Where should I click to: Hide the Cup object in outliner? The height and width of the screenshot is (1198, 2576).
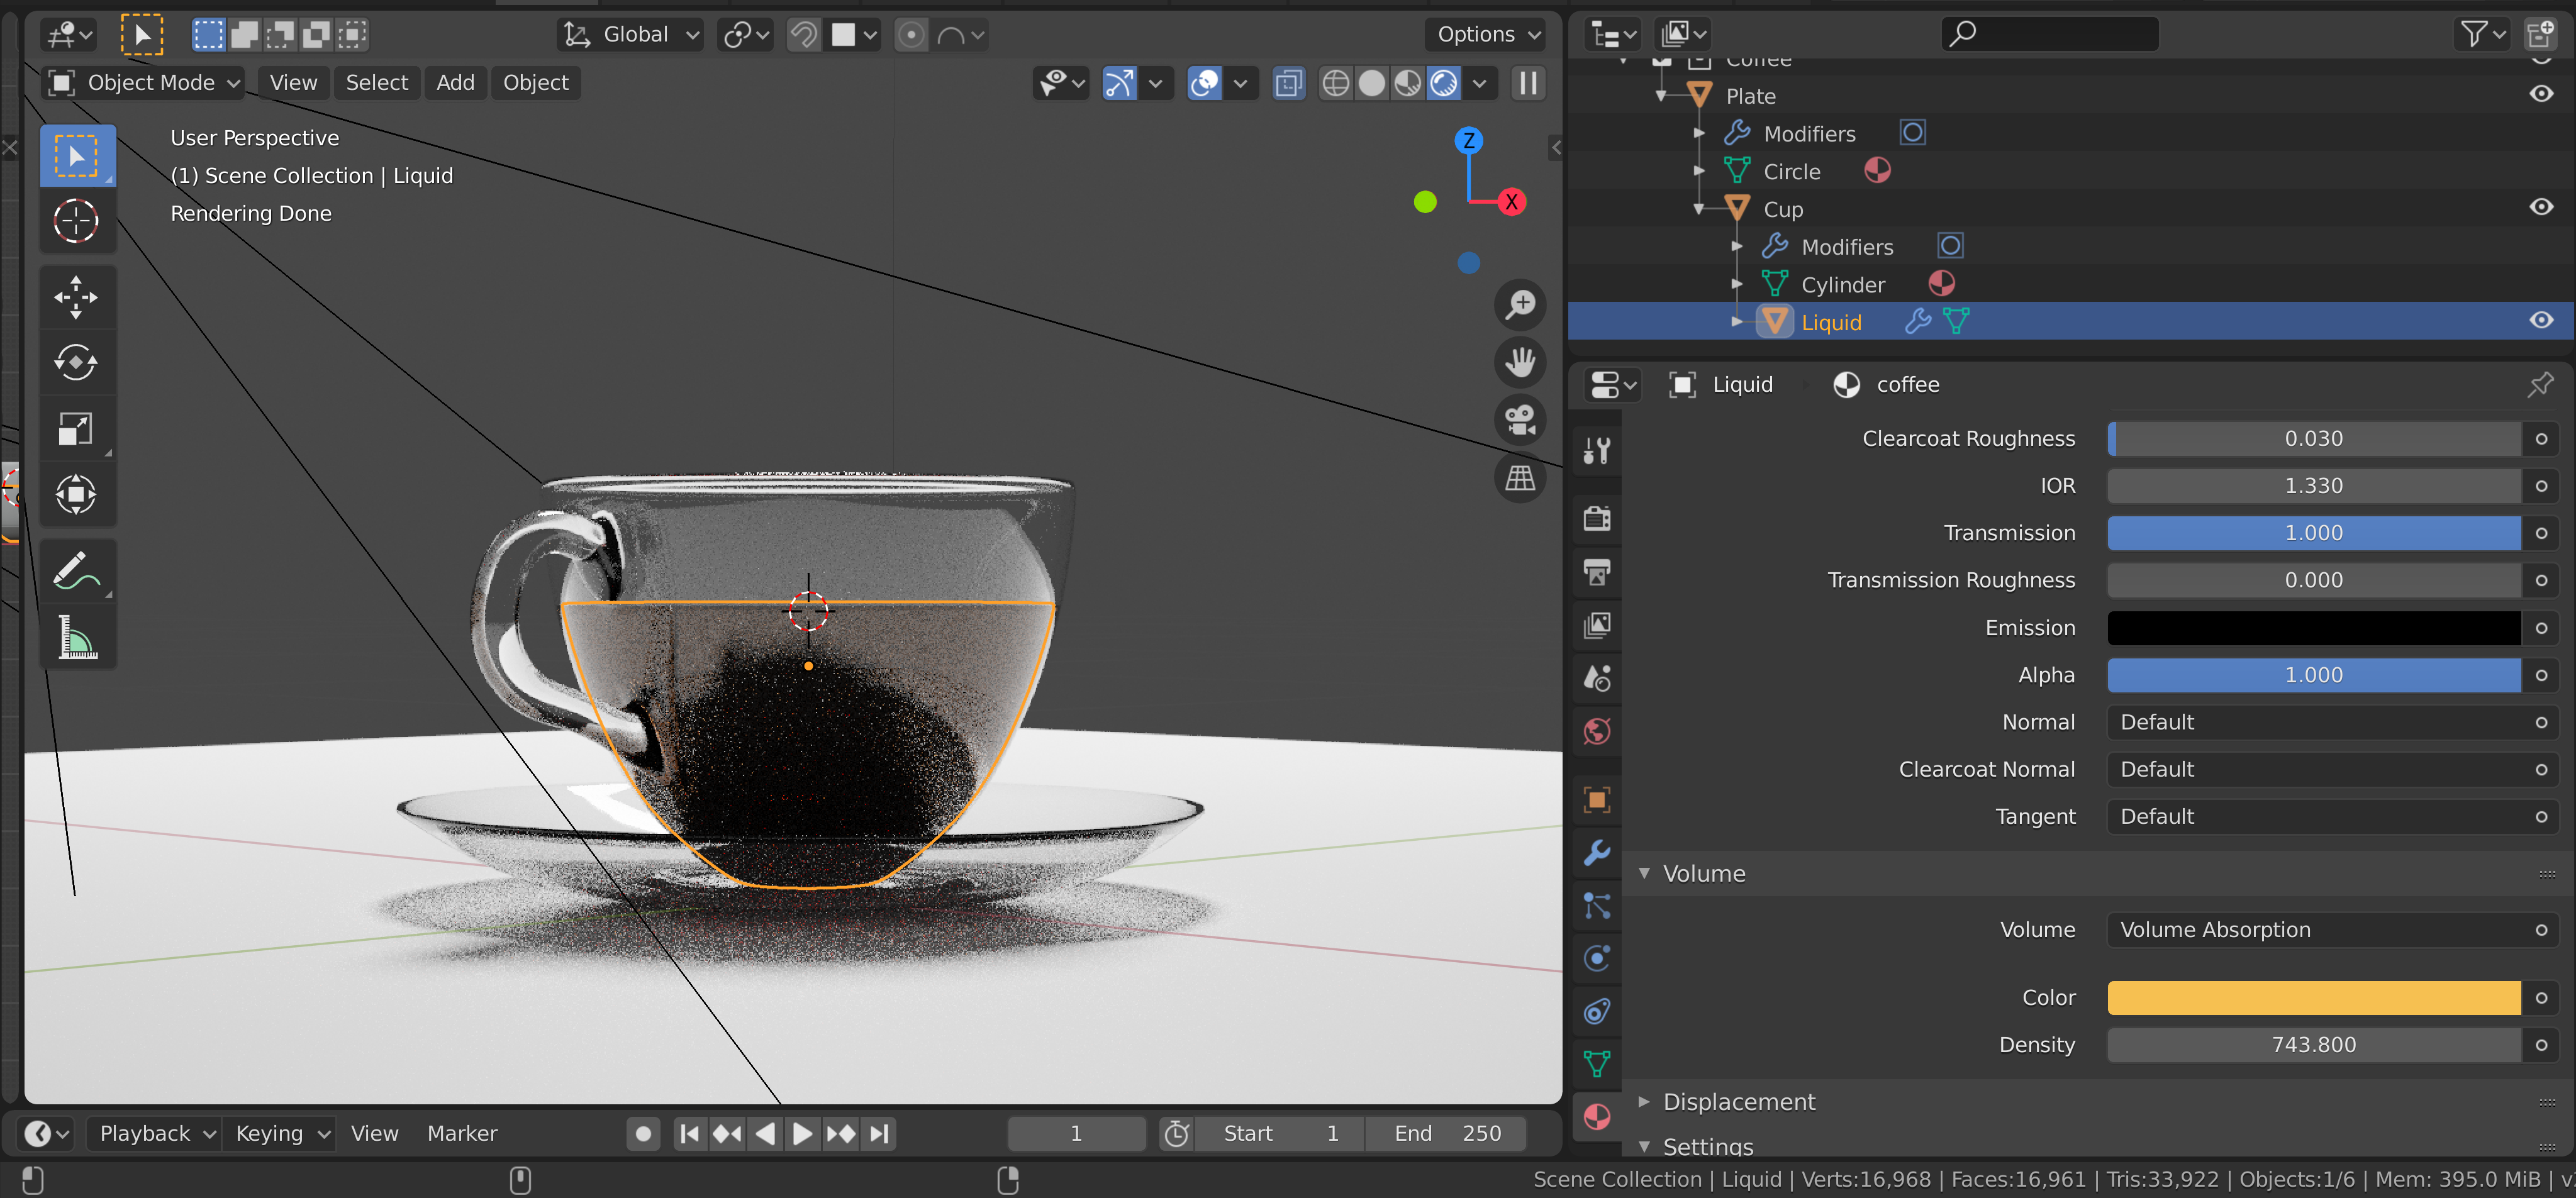pos(2541,207)
